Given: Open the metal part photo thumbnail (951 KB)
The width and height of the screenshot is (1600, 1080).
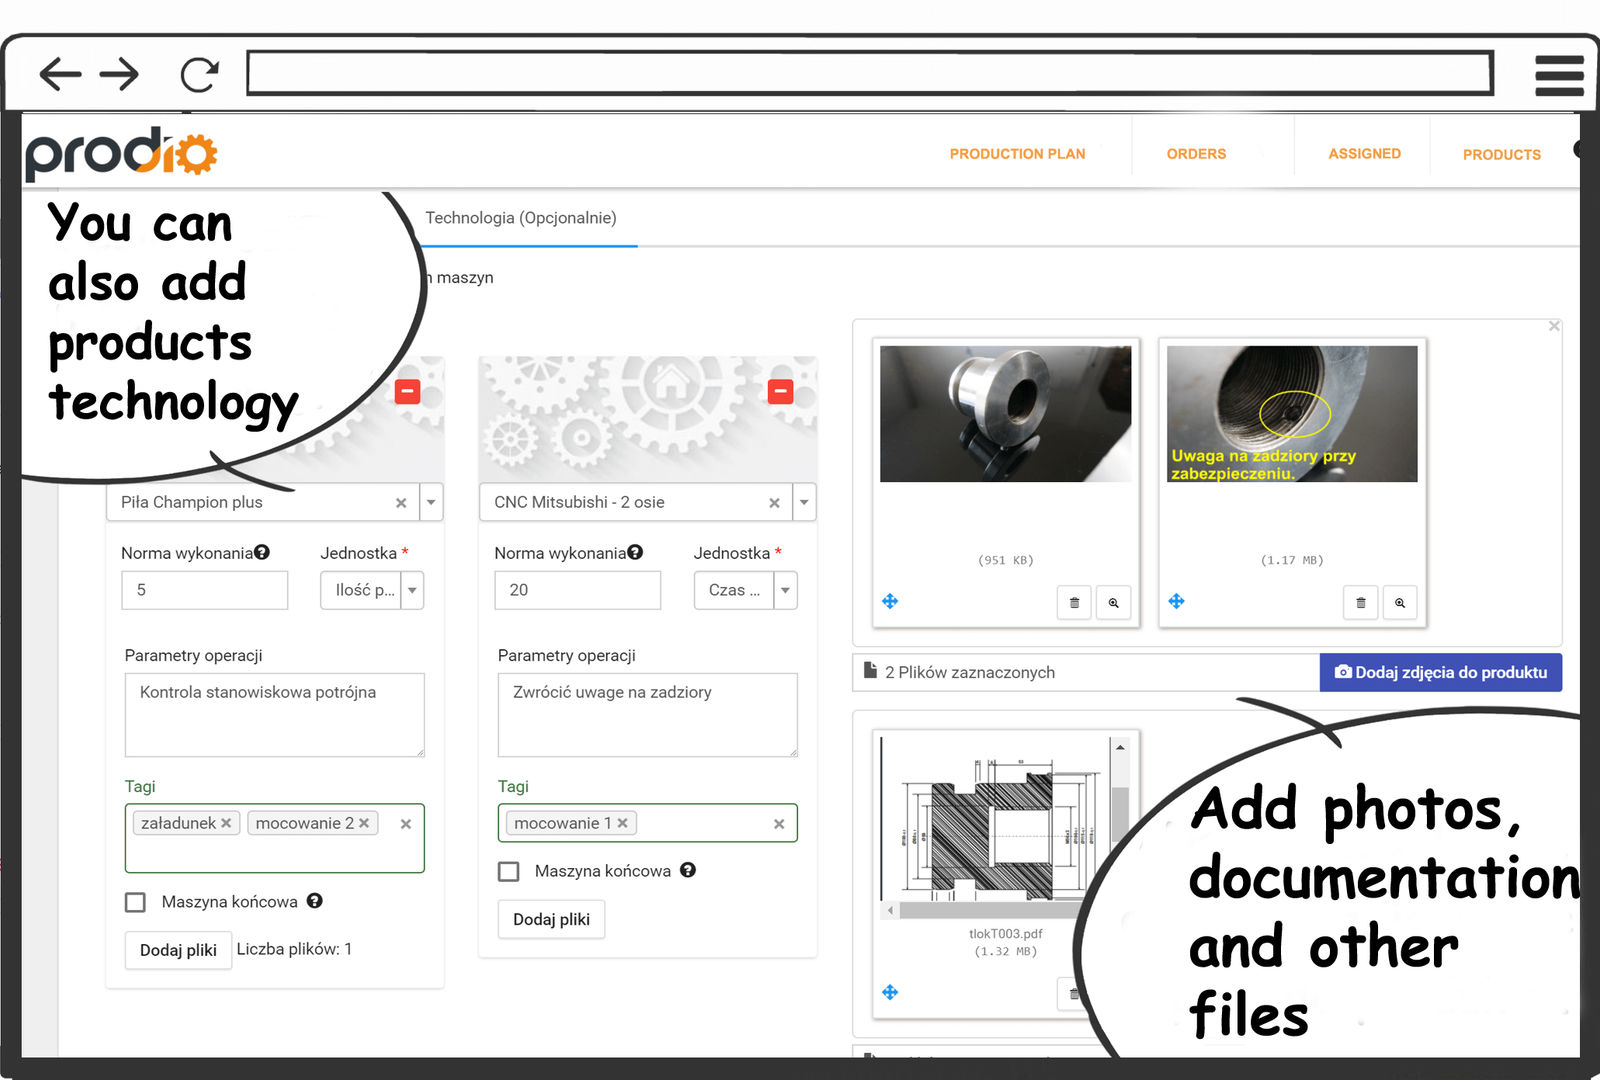Looking at the screenshot, I should click(1005, 414).
